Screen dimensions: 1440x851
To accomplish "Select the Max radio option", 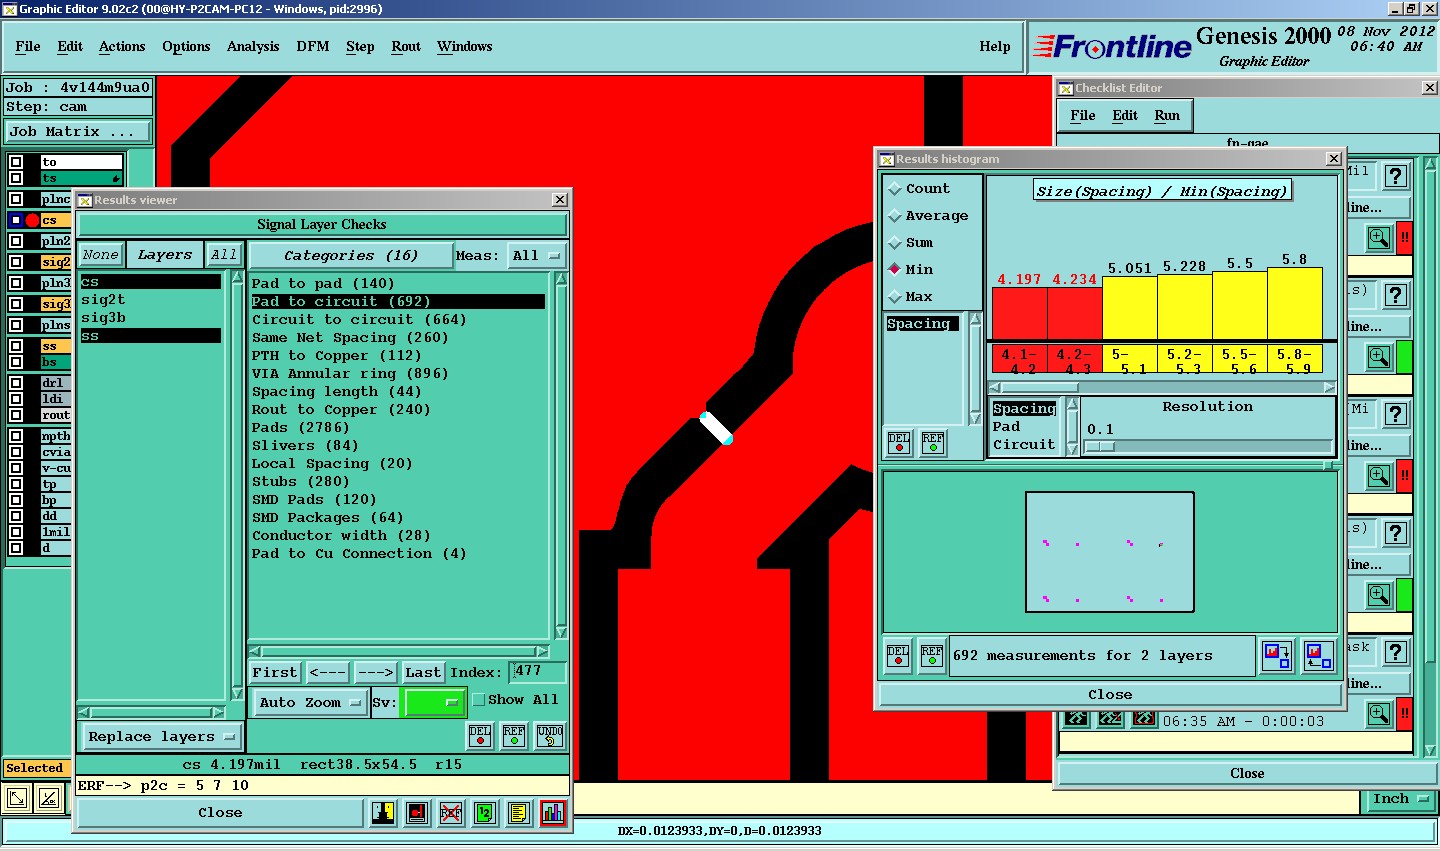I will coord(895,297).
